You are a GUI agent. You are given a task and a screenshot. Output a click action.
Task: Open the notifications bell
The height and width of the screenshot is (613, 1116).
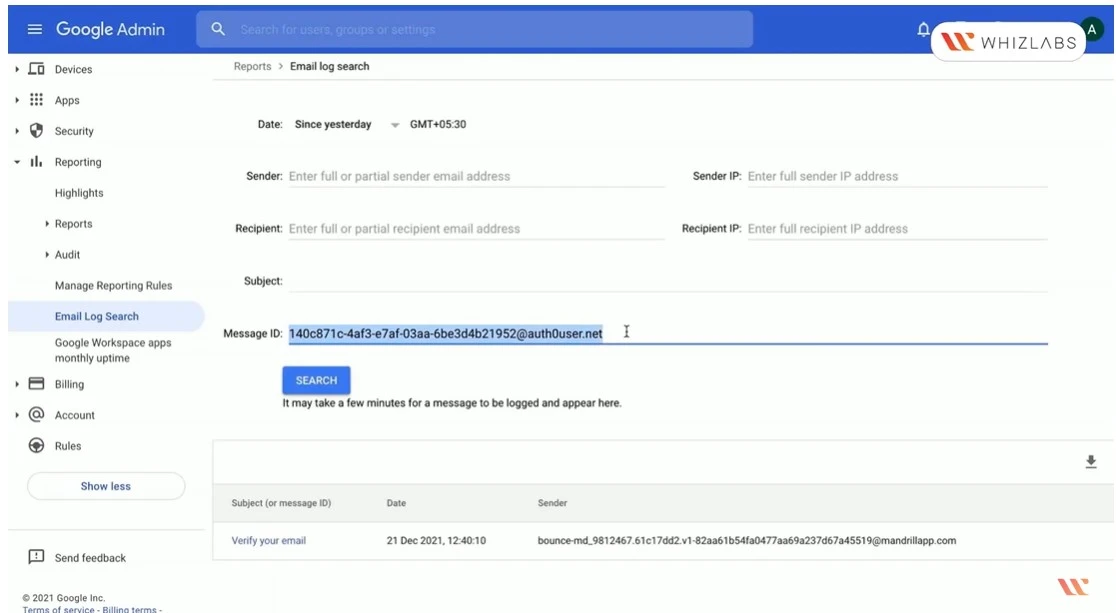pos(923,29)
